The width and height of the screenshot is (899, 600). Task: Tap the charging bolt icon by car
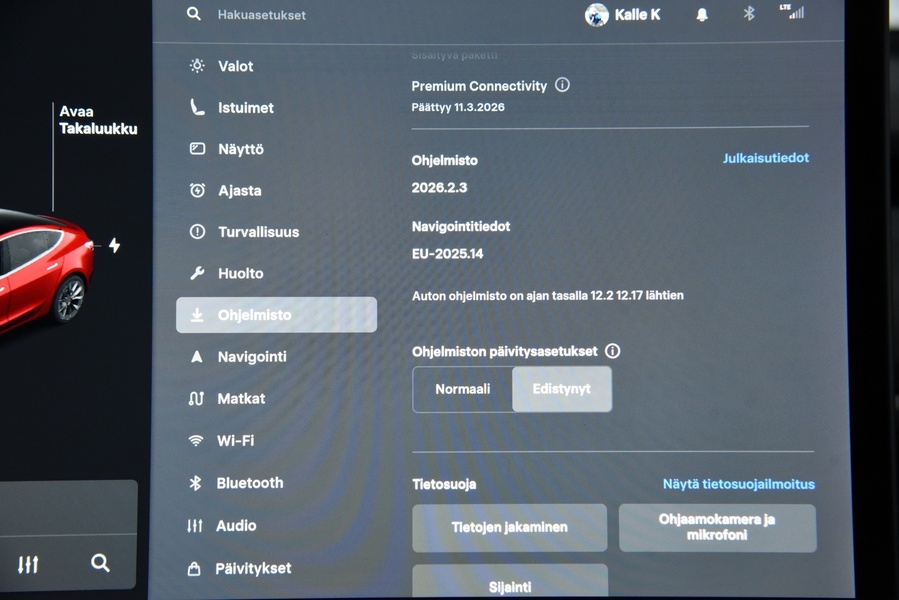point(115,245)
